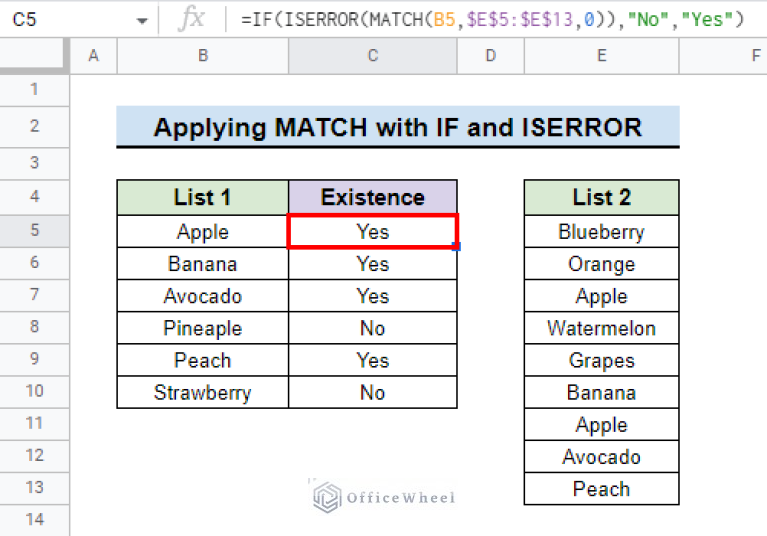The width and height of the screenshot is (767, 536).
Task: Click the fill handle of cell C5
Action: click(457, 247)
